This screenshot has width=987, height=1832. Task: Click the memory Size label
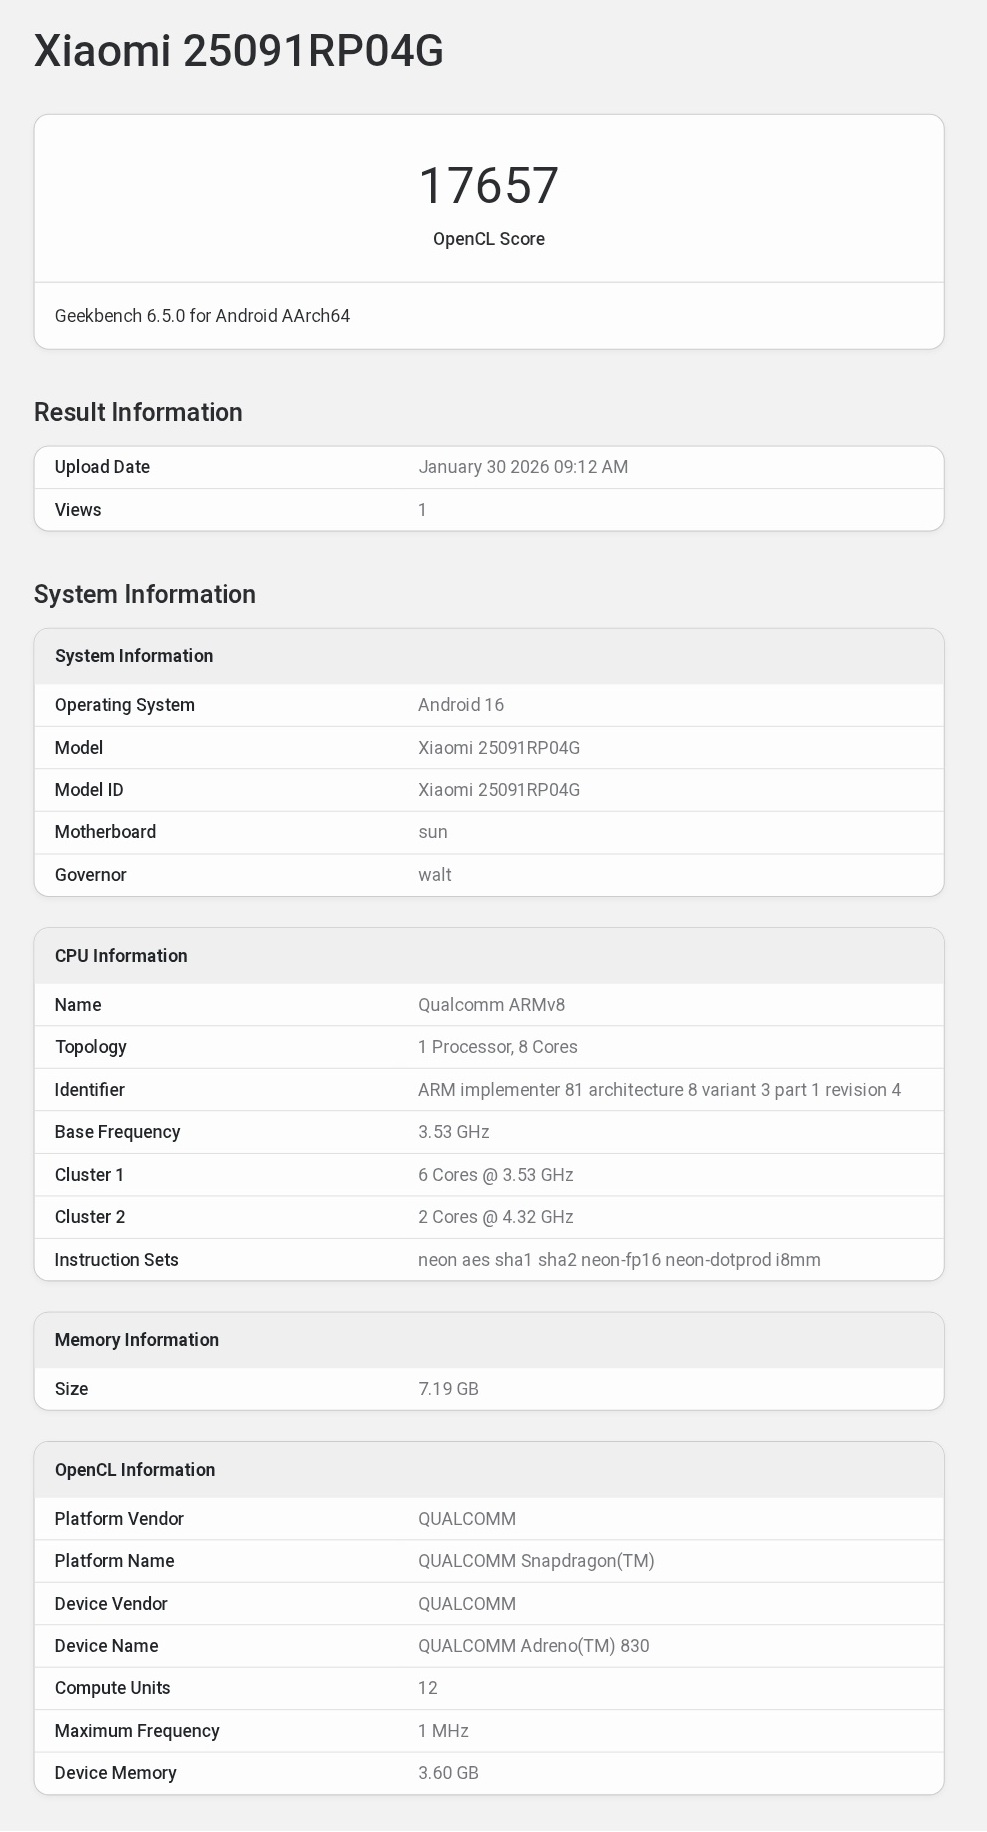[x=72, y=1389]
